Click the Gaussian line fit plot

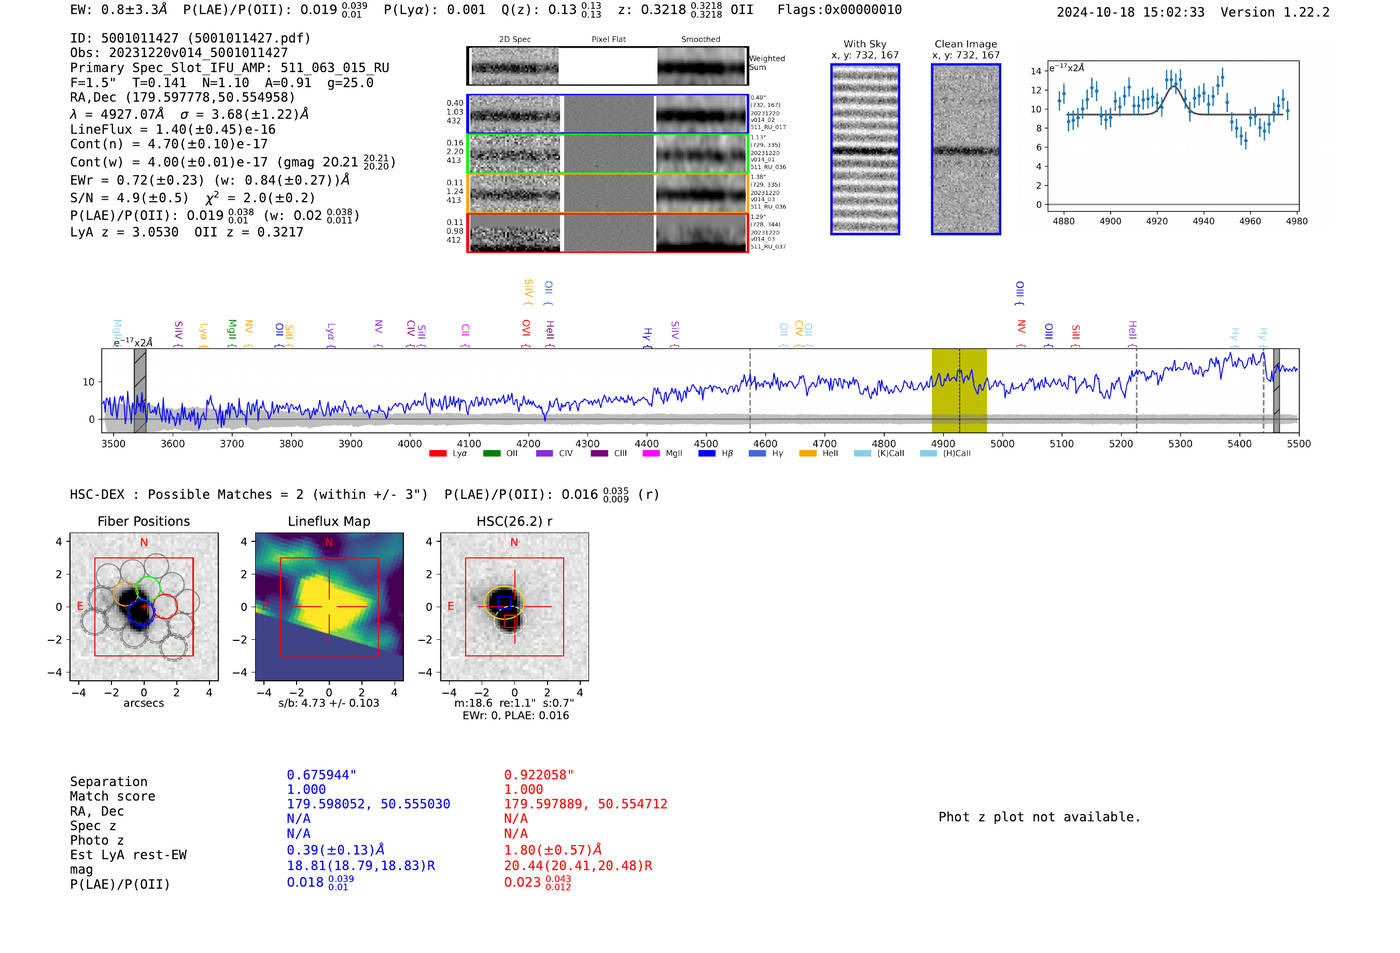point(1173,136)
